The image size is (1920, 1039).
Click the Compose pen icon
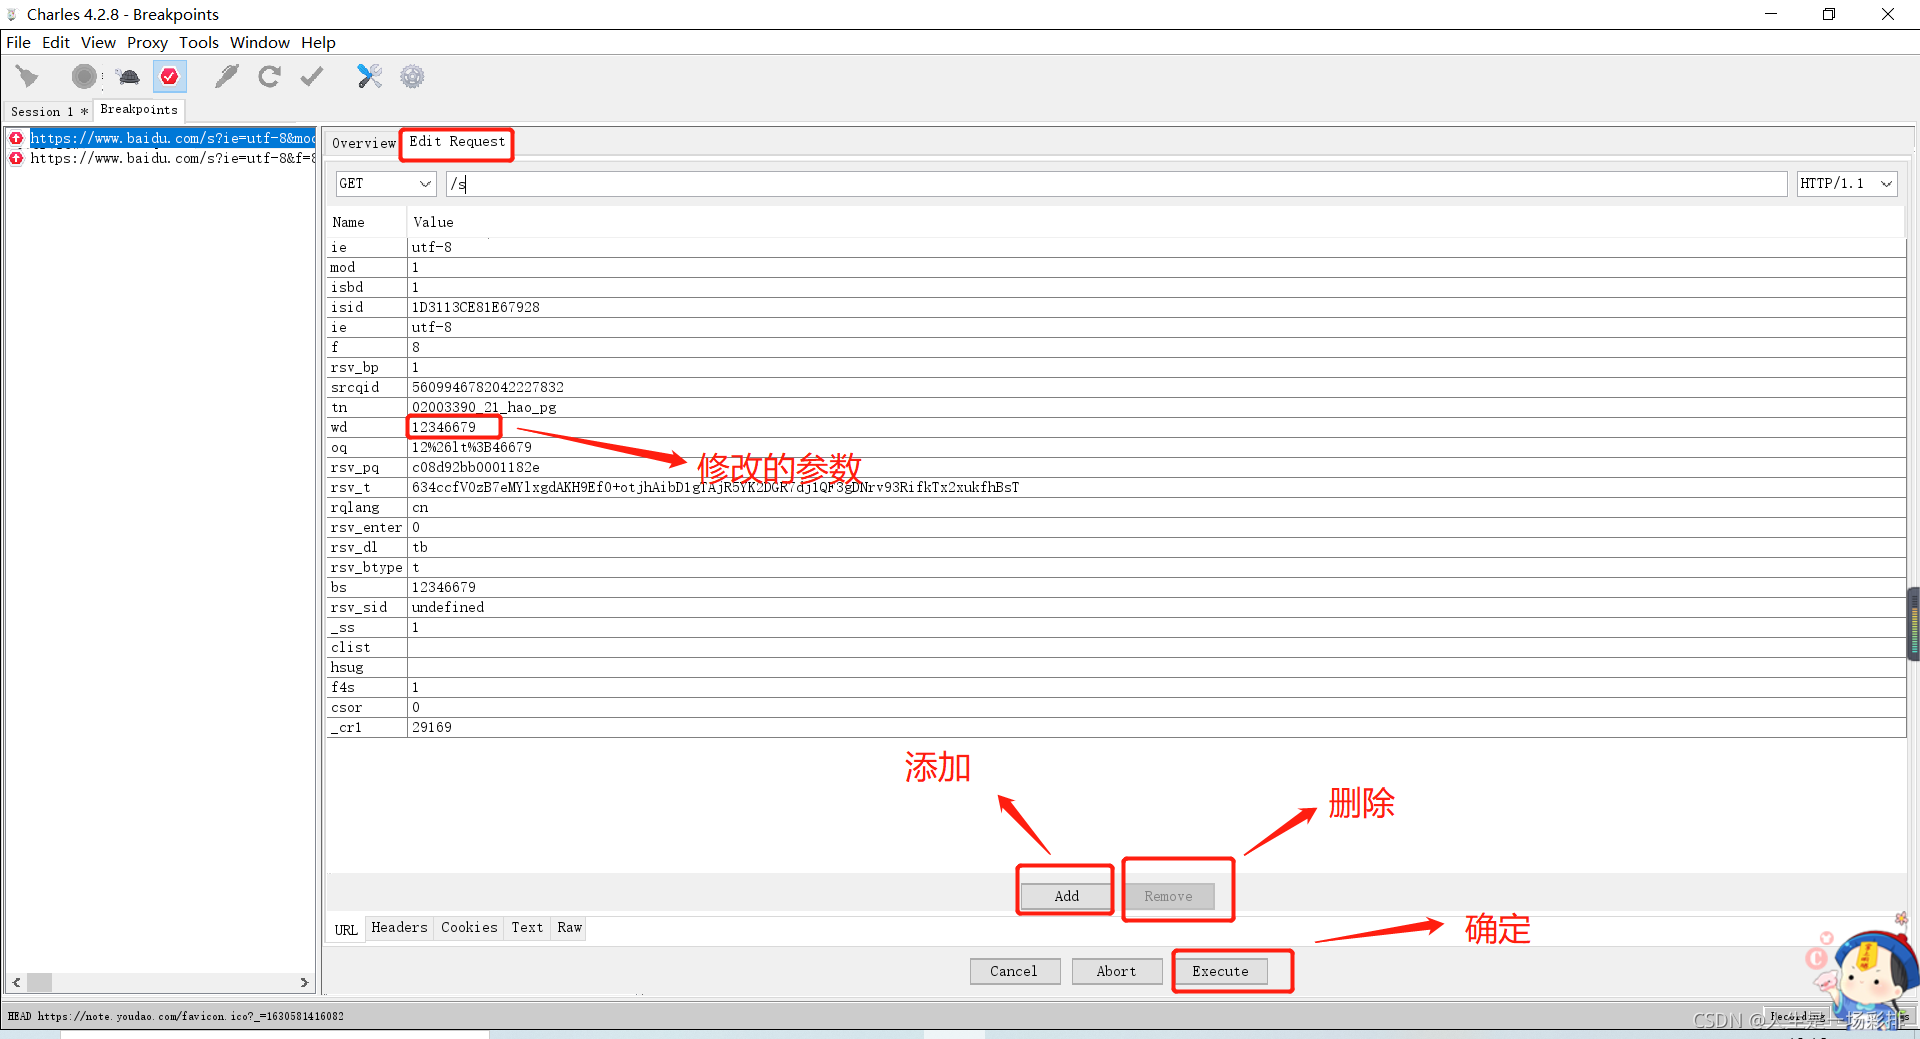pos(227,76)
